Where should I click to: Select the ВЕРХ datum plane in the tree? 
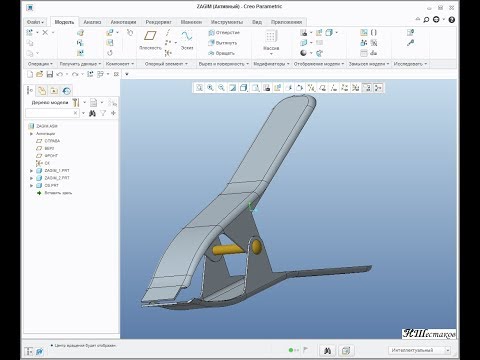[x=45, y=148]
